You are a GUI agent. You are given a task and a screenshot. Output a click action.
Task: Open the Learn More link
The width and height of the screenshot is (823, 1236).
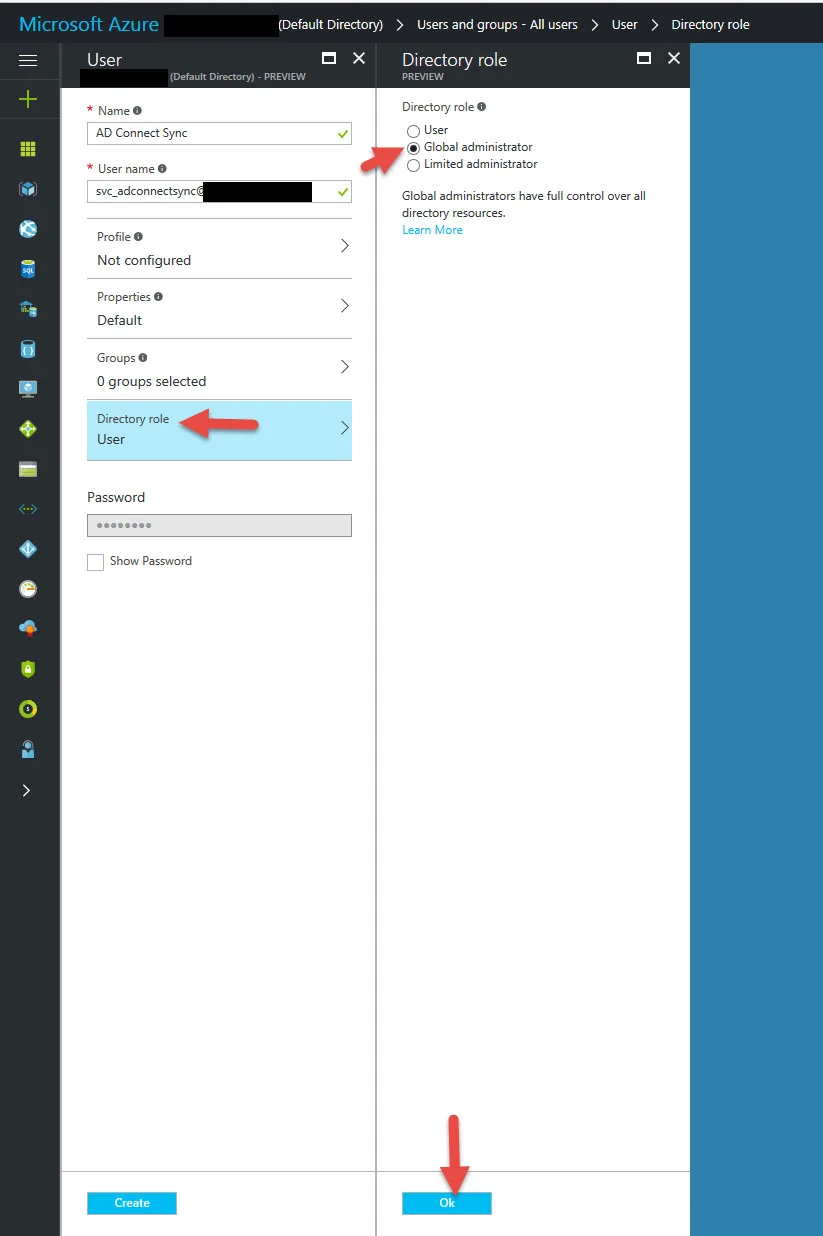tap(432, 230)
